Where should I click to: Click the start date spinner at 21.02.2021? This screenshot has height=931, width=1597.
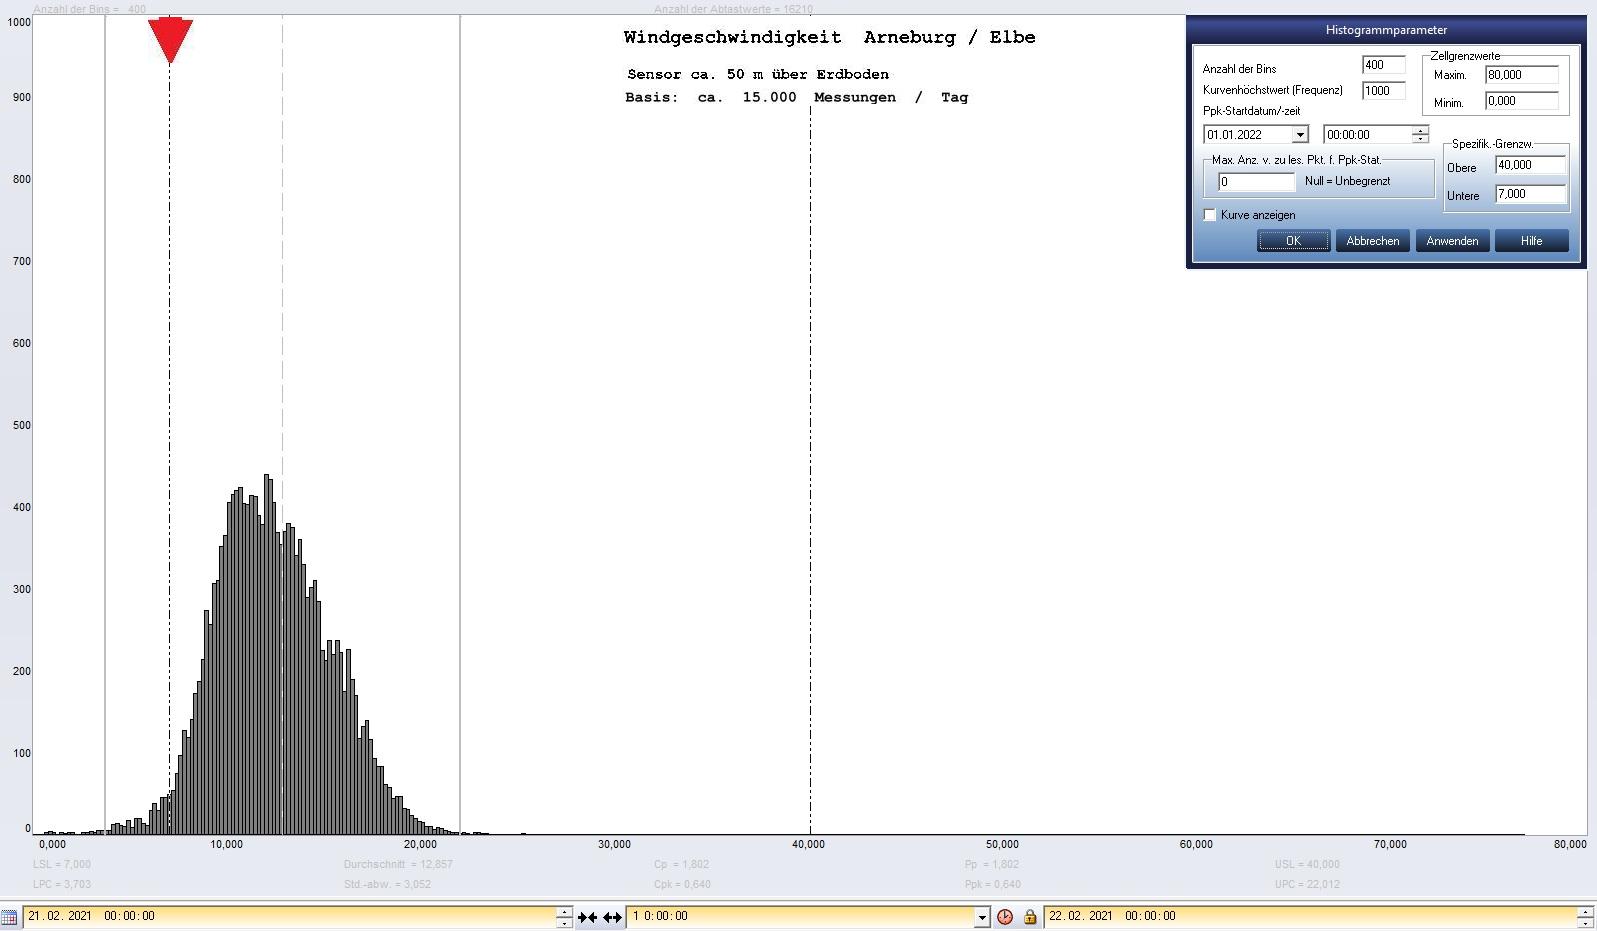click(564, 916)
